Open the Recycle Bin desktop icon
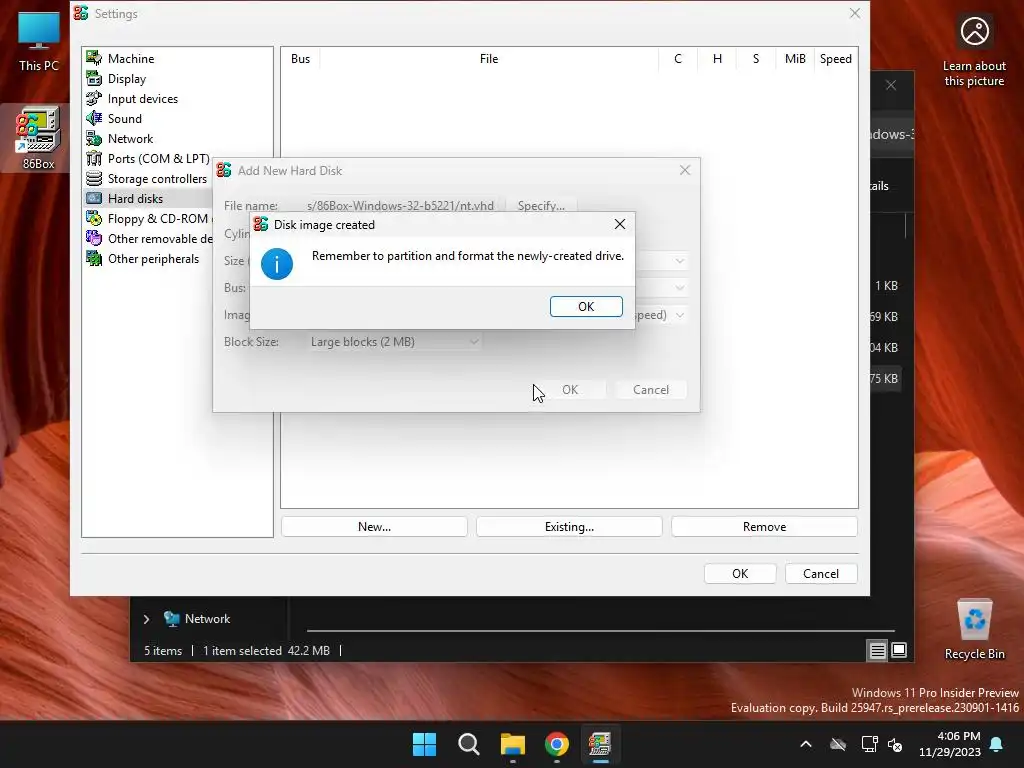The width and height of the screenshot is (1024, 768). tap(974, 630)
